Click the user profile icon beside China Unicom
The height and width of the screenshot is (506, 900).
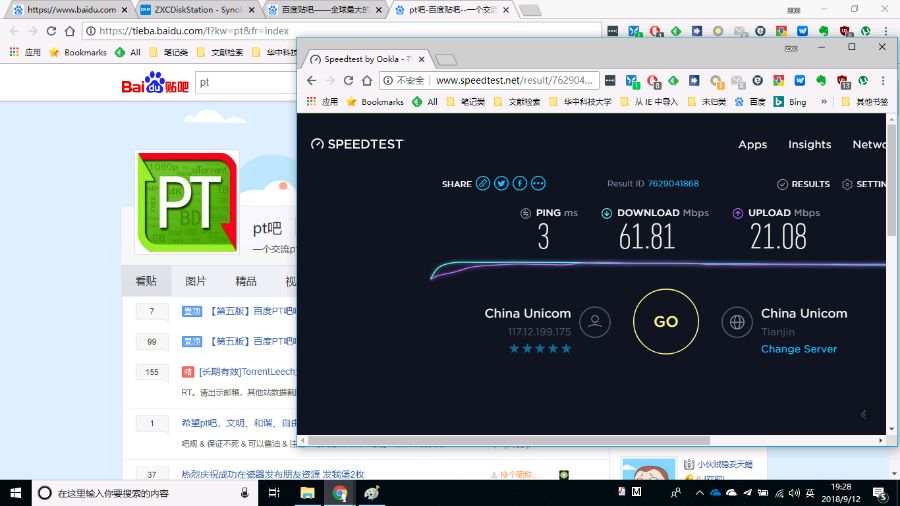(595, 322)
